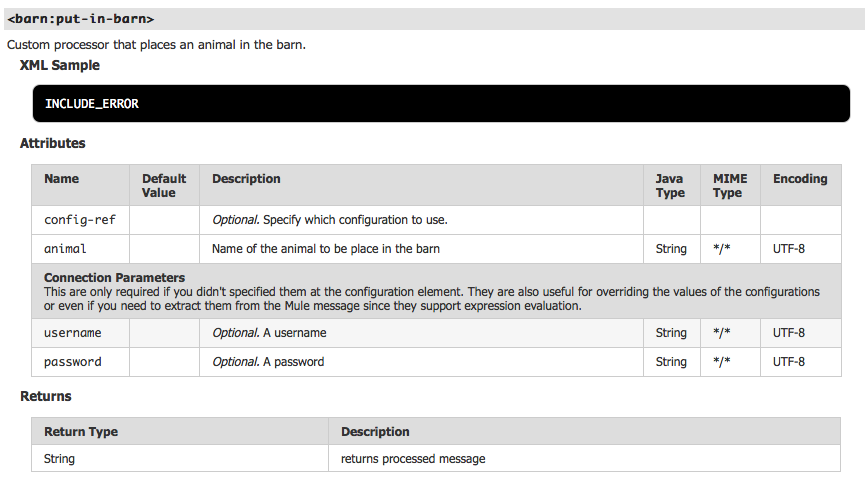Select the password attribute name
Image resolution: width=865 pixels, height=495 pixels.
(x=73, y=362)
